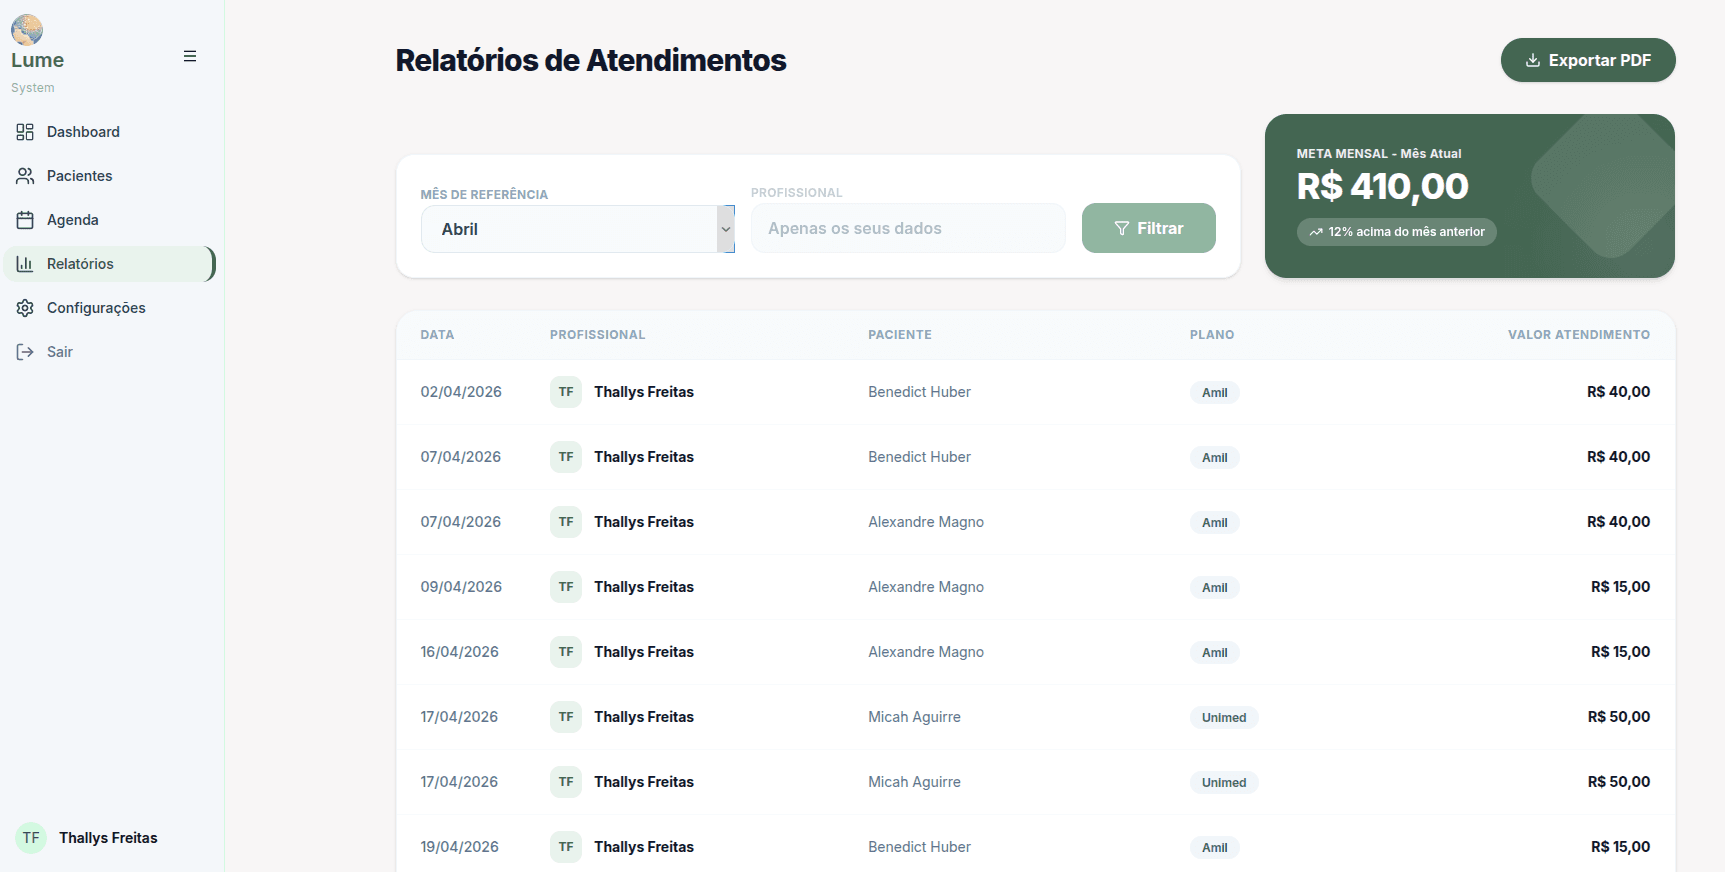1725x872 pixels.
Task: Click the download icon in Exportar PDF
Action: pyautogui.click(x=1533, y=60)
